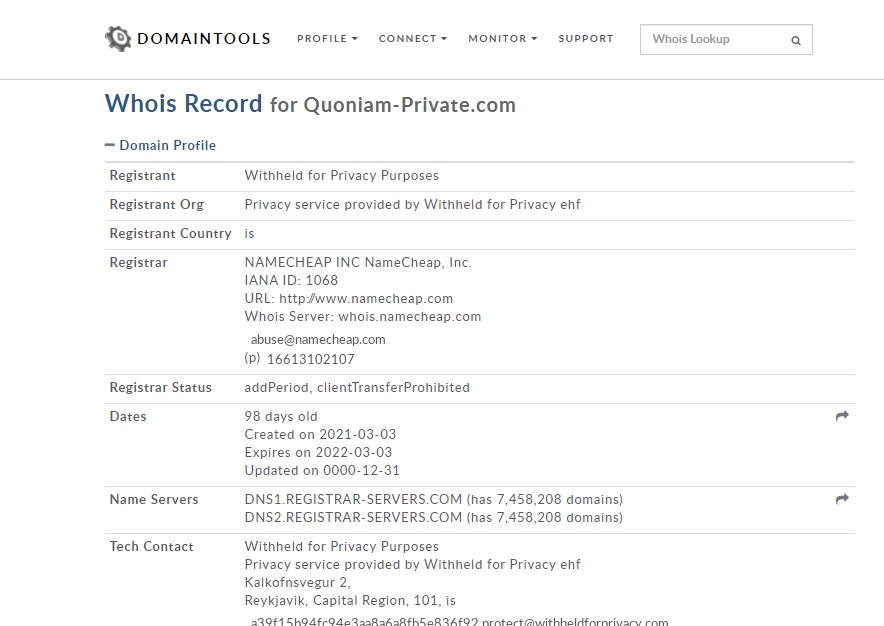
Task: Click the Quoniam-Private.com domain name
Action: coord(408,105)
